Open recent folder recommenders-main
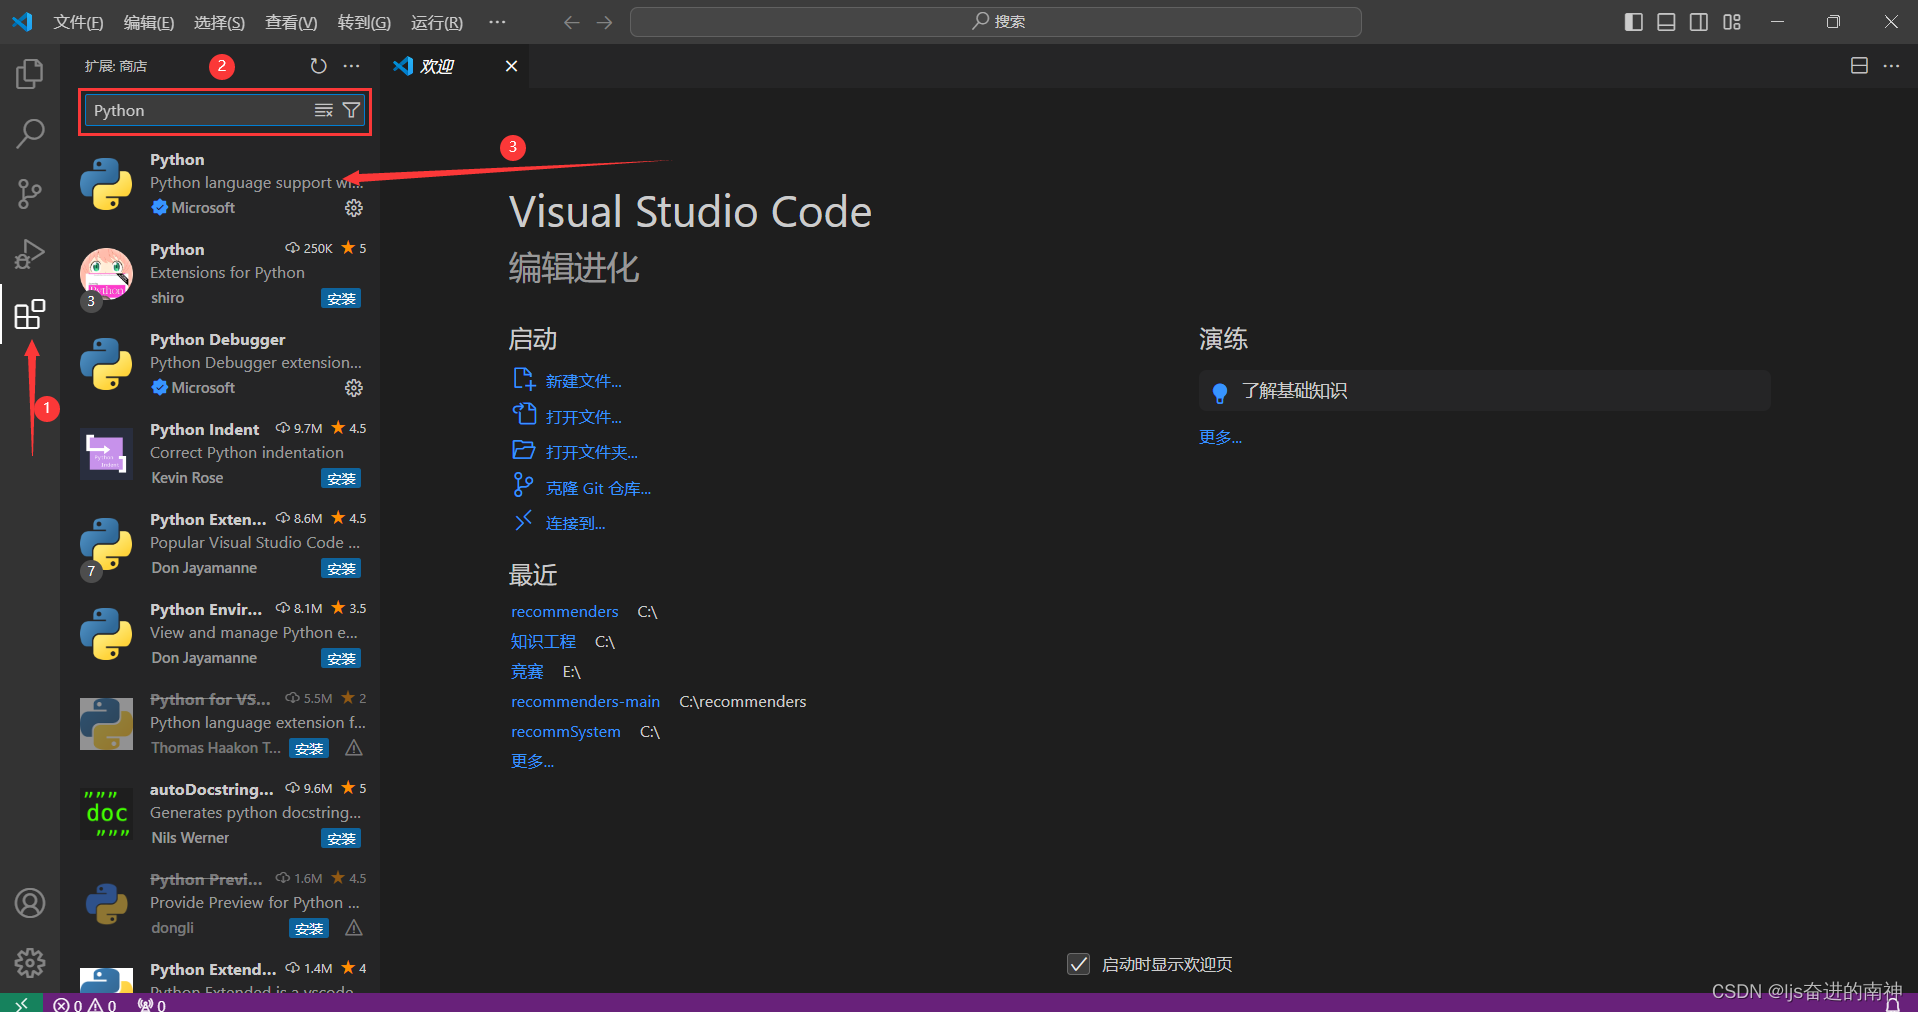This screenshot has height=1012, width=1918. pyautogui.click(x=586, y=702)
